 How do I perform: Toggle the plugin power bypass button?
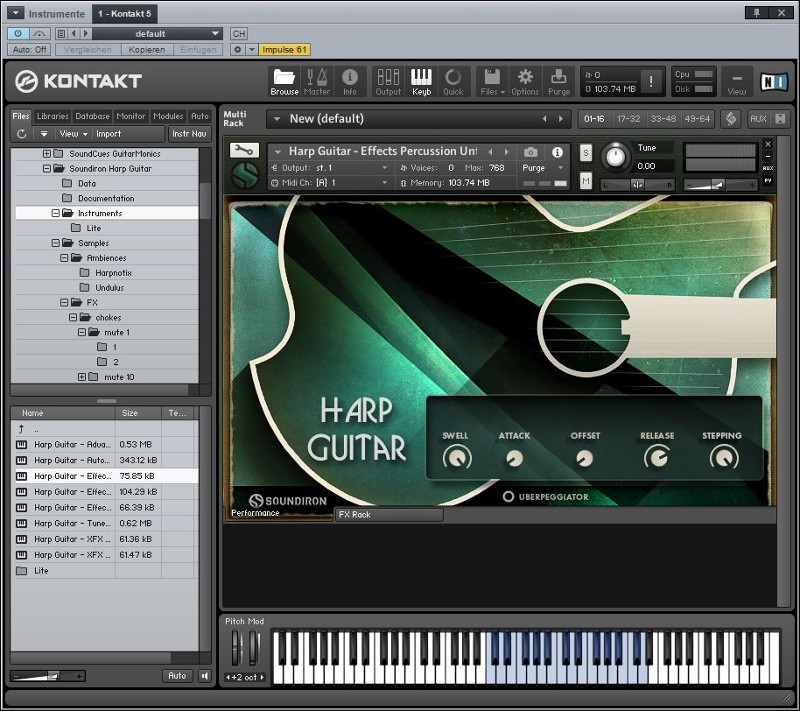click(x=18, y=34)
